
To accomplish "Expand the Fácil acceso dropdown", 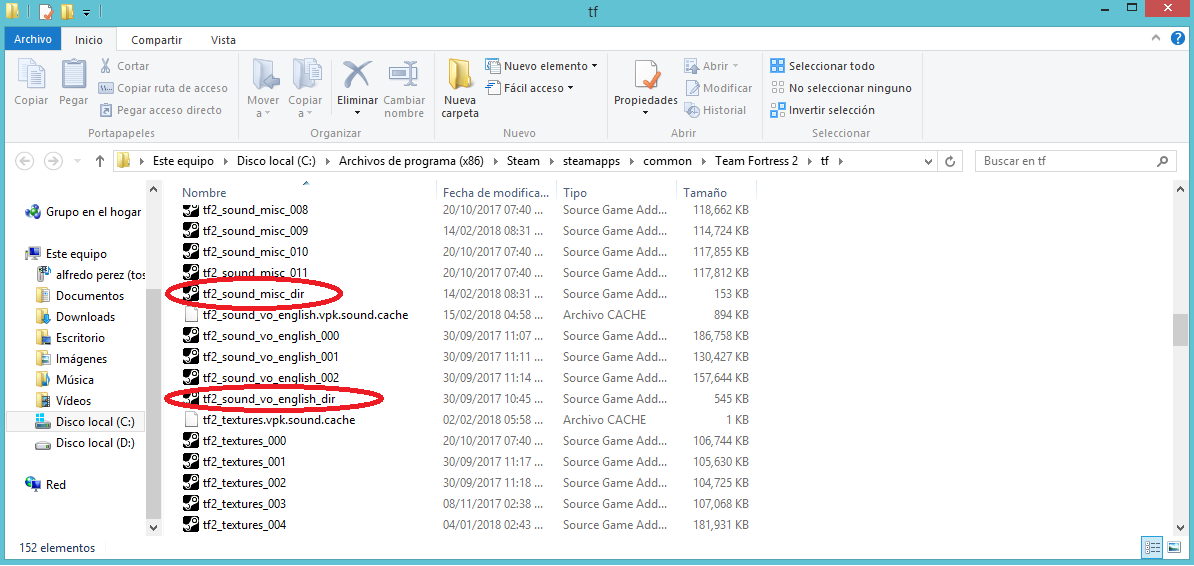I will pyautogui.click(x=570, y=88).
